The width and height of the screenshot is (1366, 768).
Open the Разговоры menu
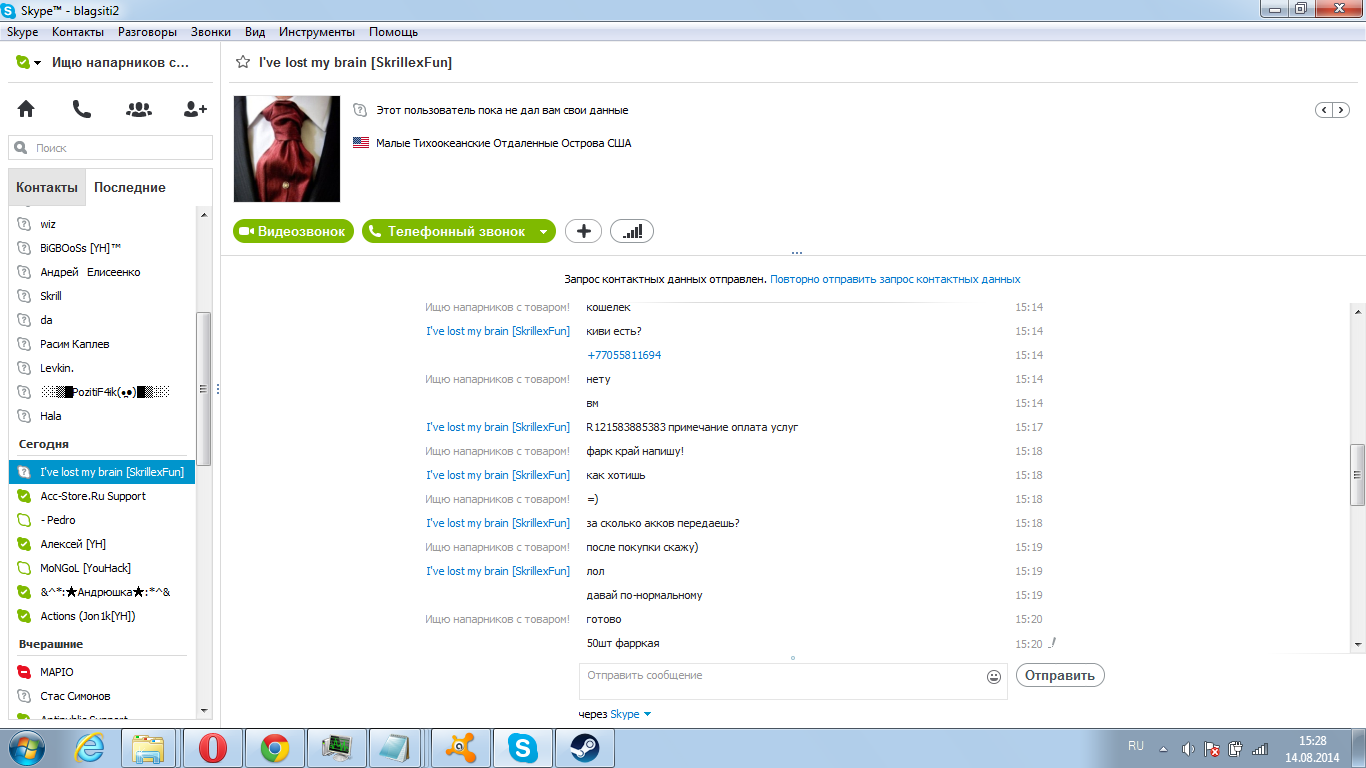pos(147,32)
